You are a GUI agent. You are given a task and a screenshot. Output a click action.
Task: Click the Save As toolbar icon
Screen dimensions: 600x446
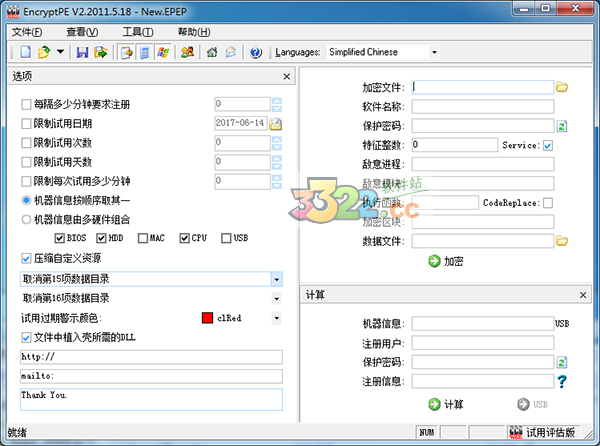(101, 52)
